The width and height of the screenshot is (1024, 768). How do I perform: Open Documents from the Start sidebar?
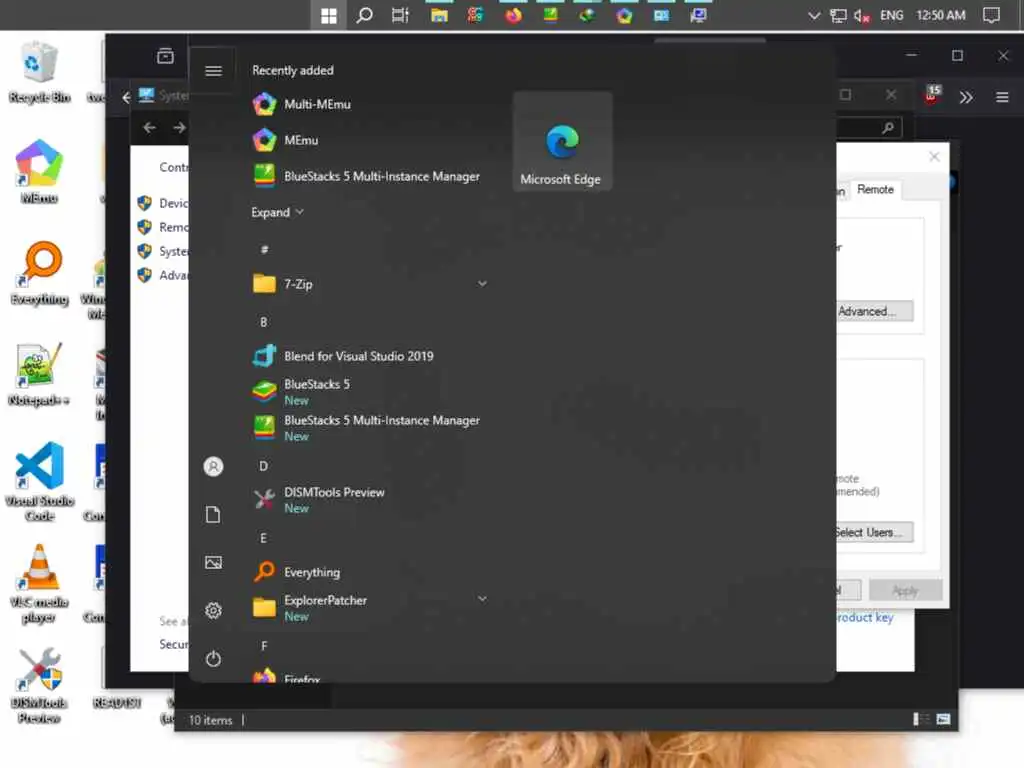213,515
